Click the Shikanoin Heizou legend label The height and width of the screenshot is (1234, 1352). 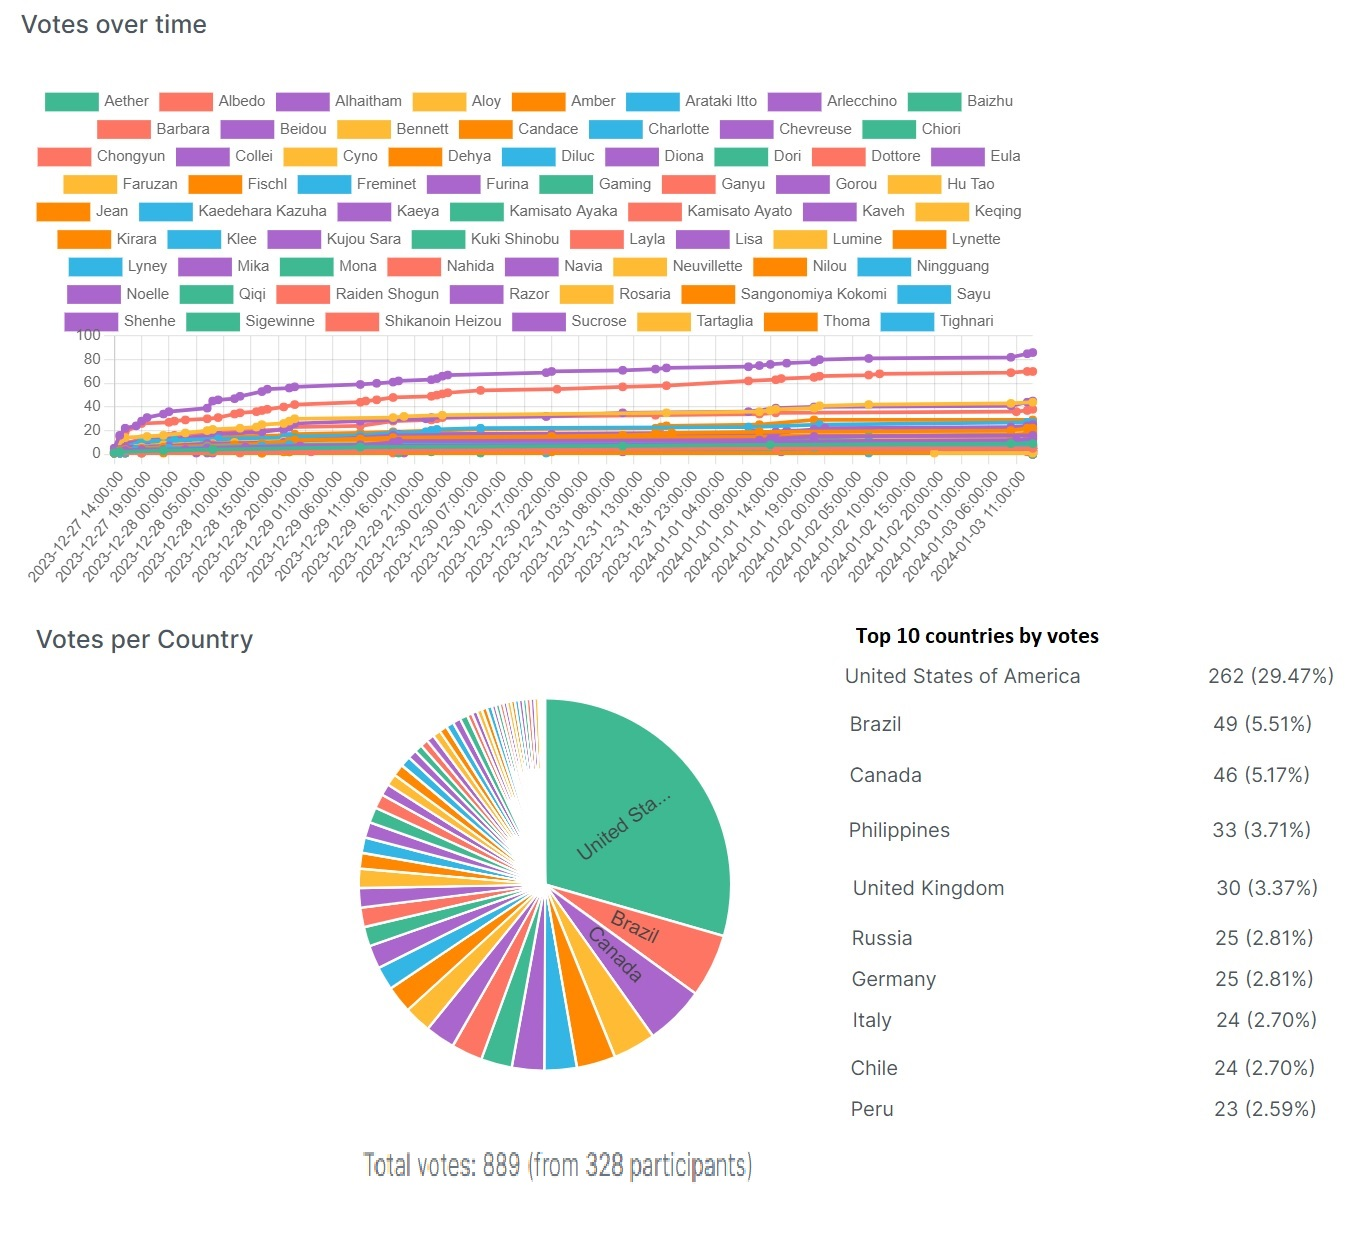443,321
